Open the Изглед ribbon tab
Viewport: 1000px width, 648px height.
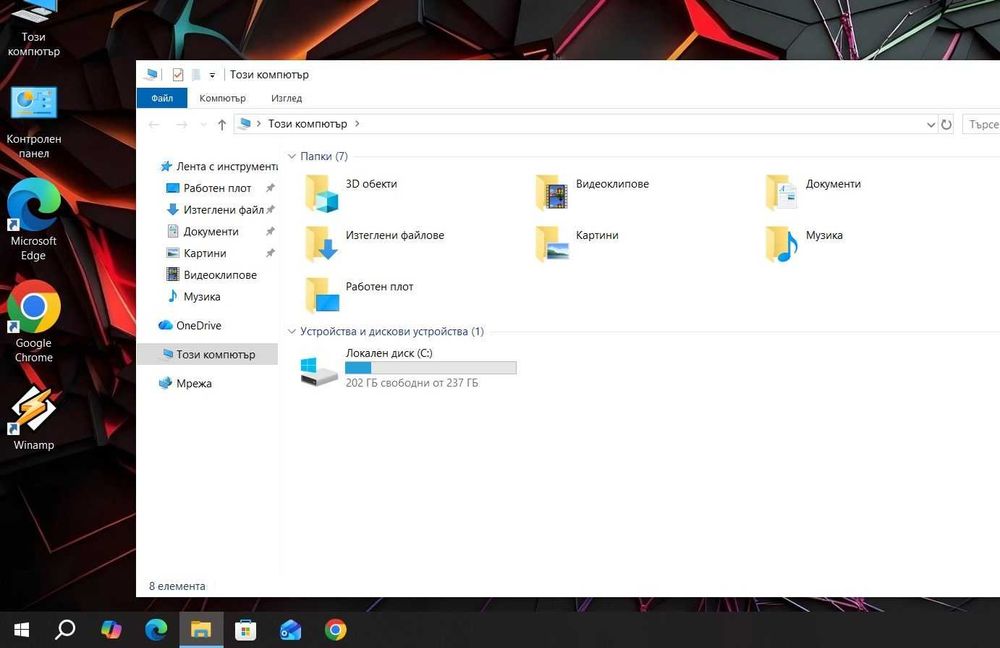tap(286, 98)
